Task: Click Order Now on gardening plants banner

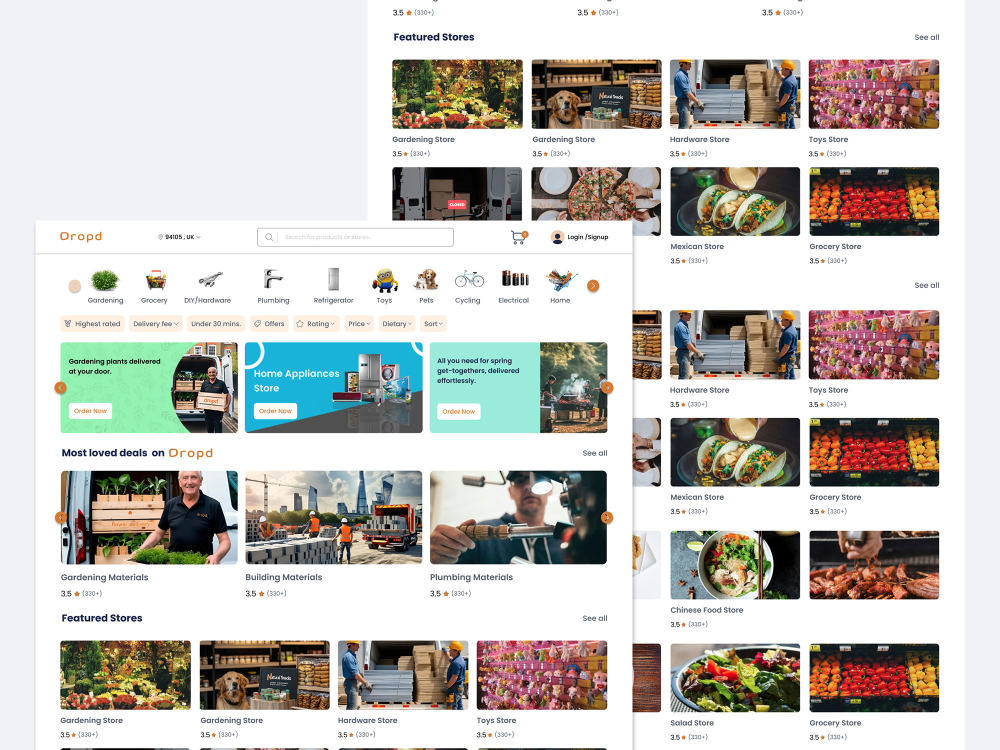Action: (x=91, y=411)
